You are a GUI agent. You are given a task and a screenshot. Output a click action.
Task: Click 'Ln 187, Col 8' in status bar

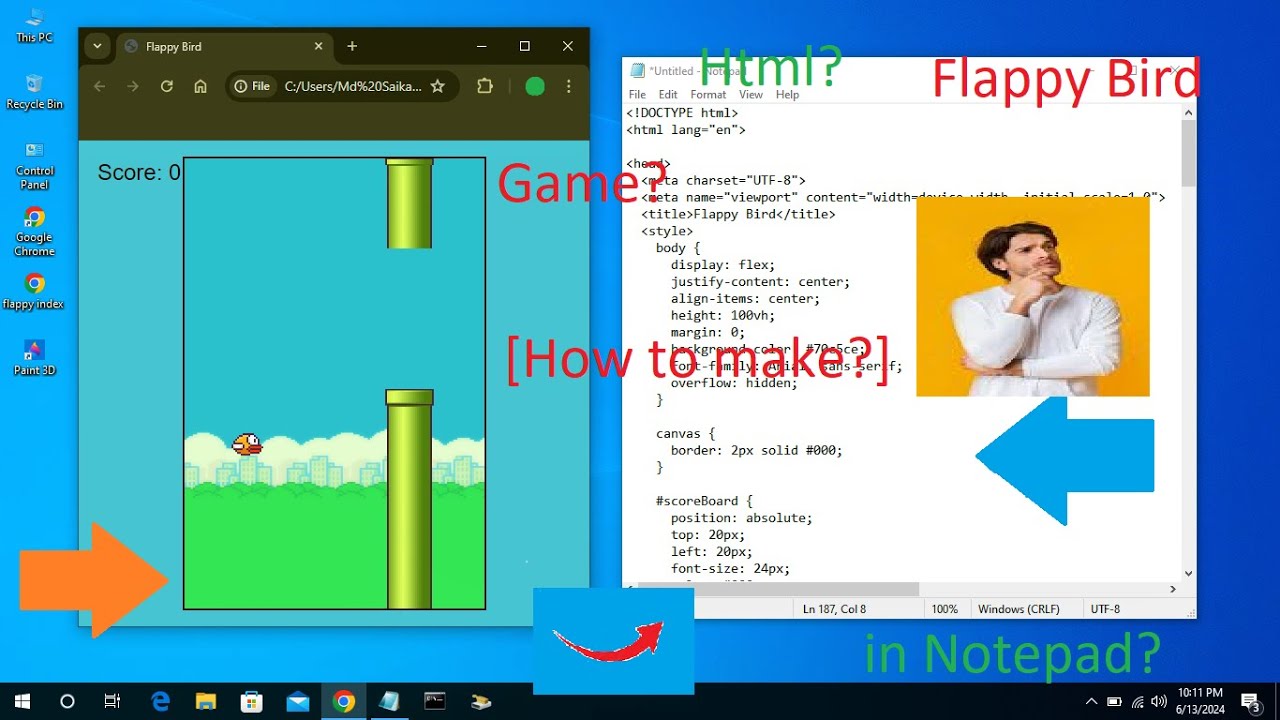pyautogui.click(x=834, y=609)
